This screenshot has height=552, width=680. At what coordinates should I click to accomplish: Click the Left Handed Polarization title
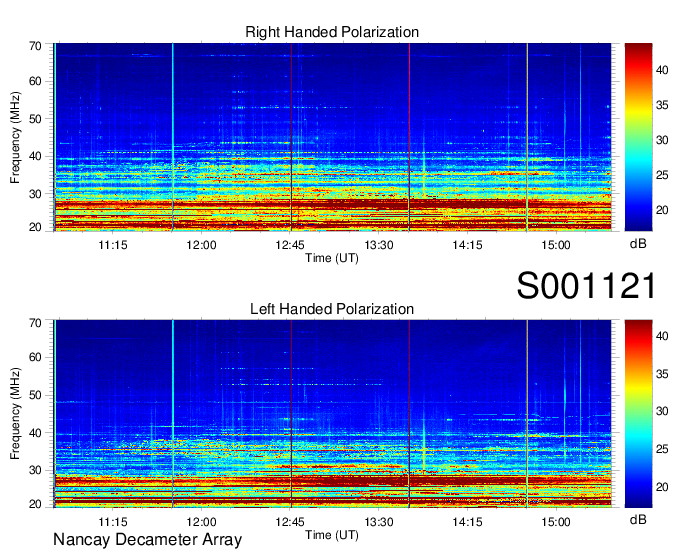[x=332, y=309]
